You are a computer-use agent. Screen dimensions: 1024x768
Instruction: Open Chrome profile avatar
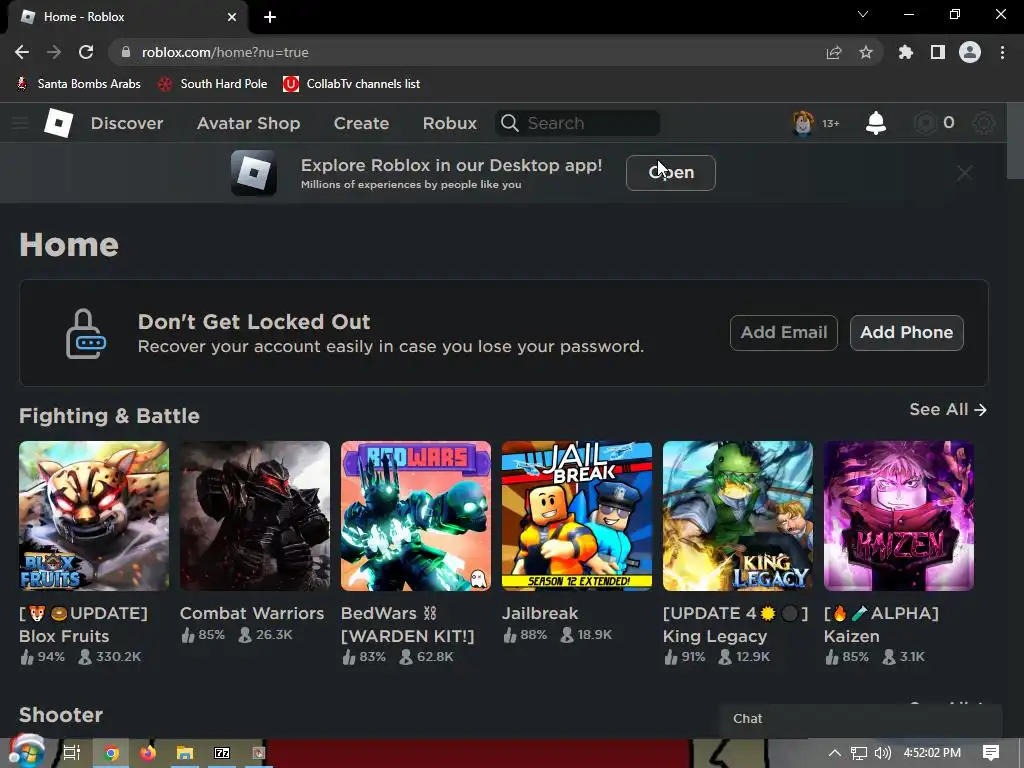click(970, 52)
